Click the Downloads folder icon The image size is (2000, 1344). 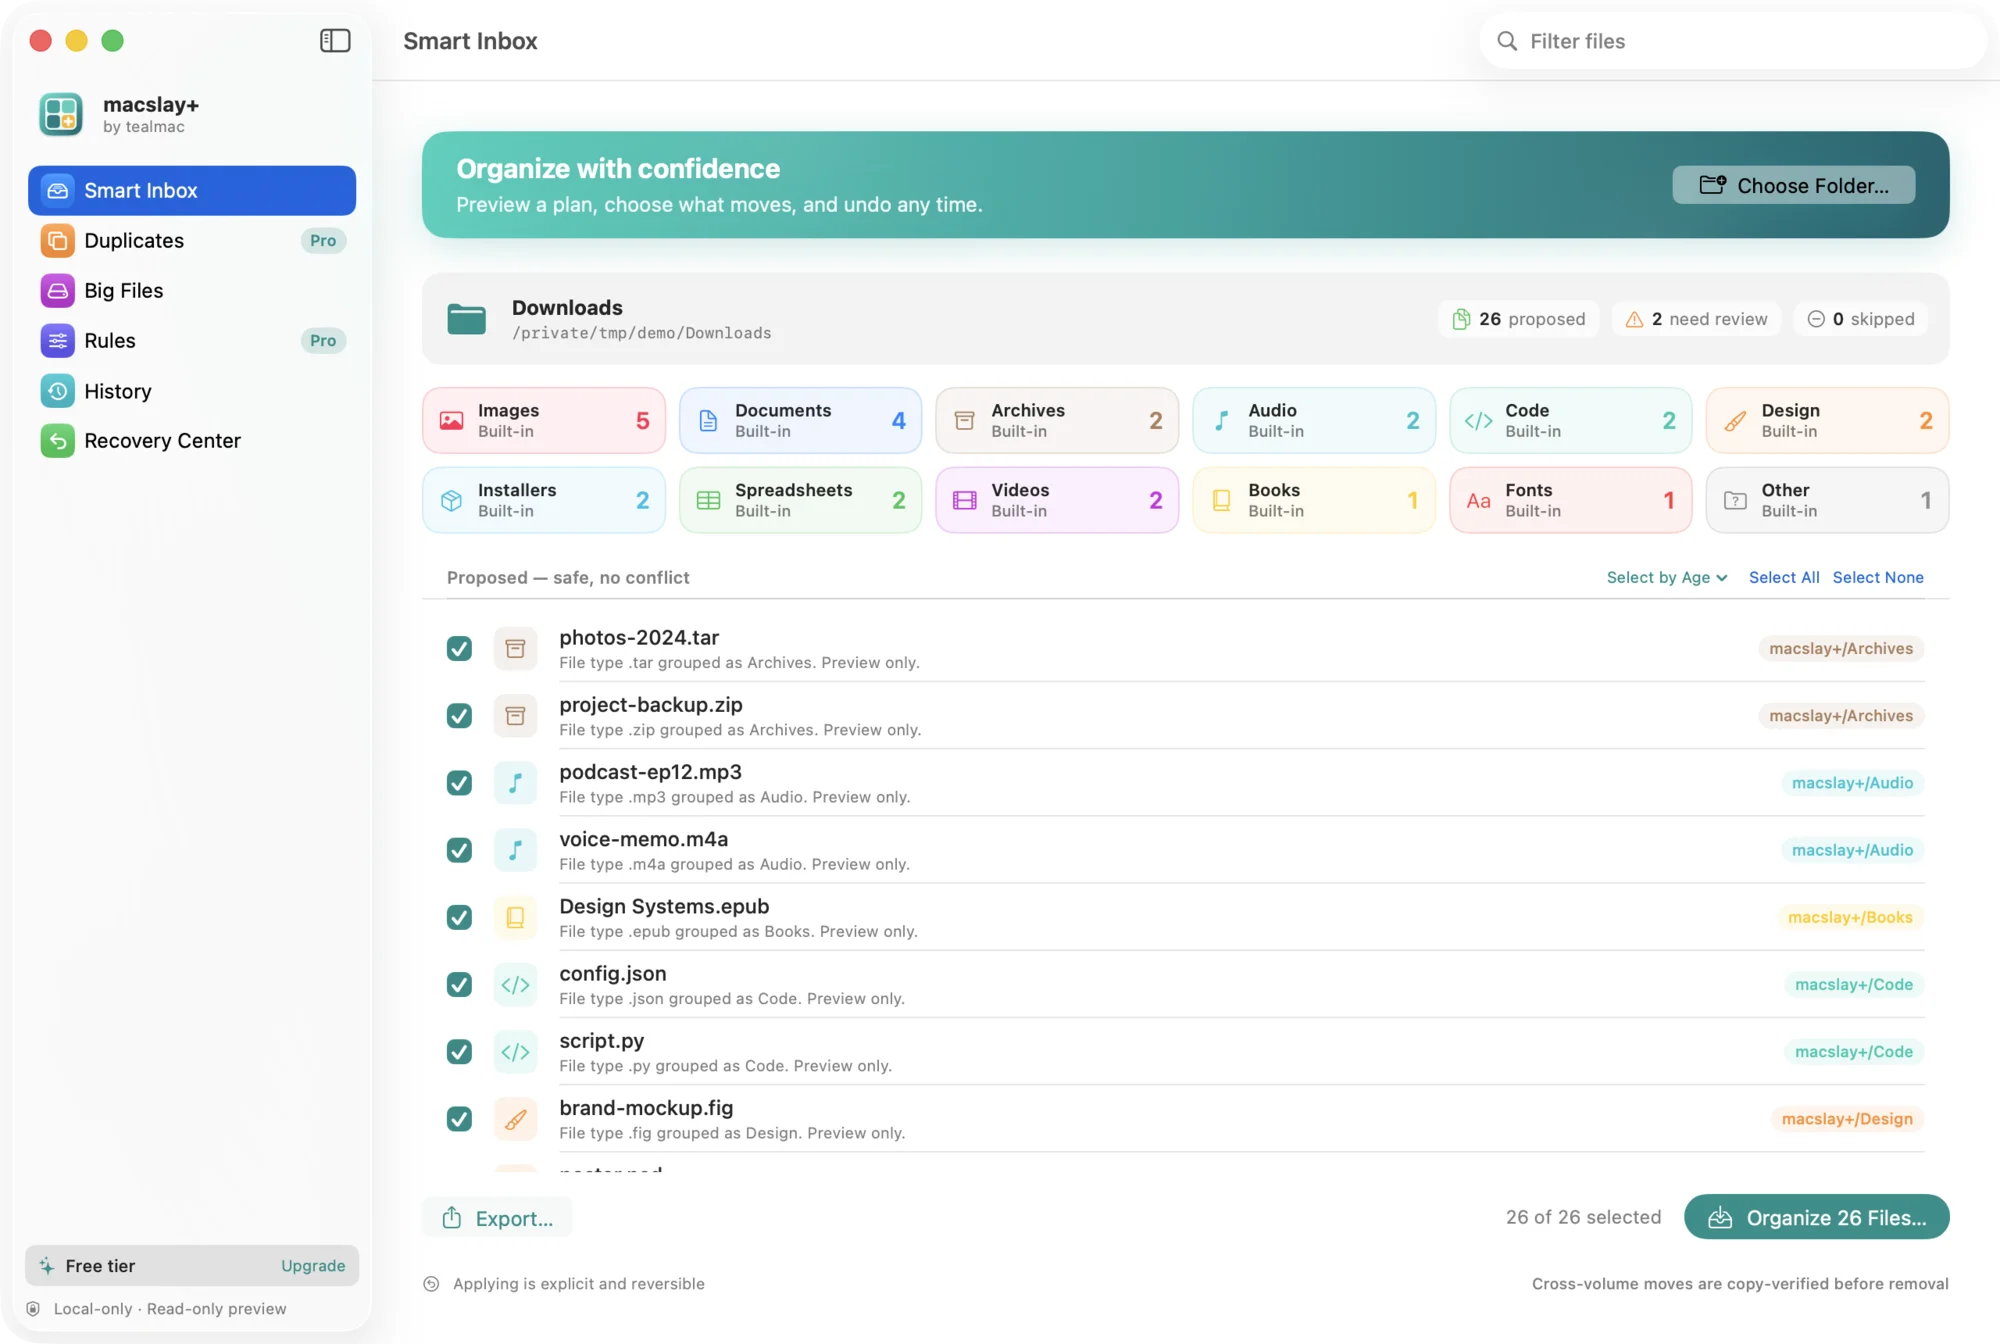466,319
